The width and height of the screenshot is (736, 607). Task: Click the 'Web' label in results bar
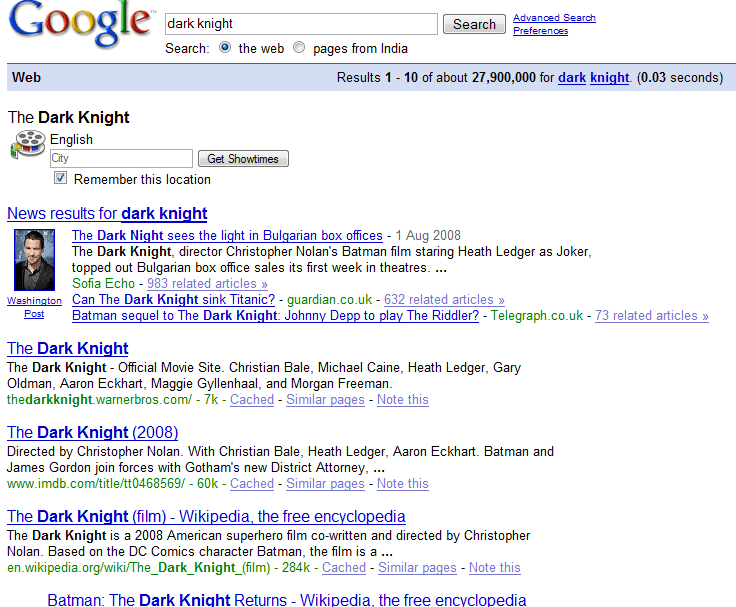pyautogui.click(x=26, y=77)
